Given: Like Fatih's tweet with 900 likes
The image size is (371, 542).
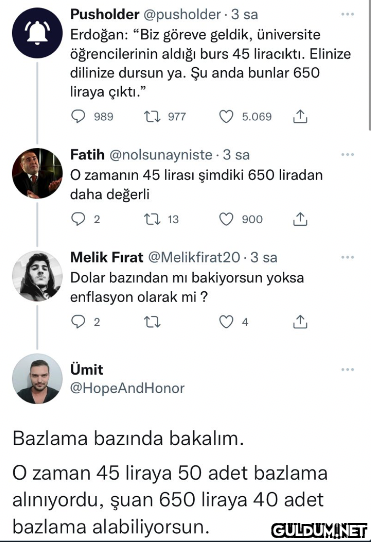Looking at the screenshot, I should click(x=226, y=219).
